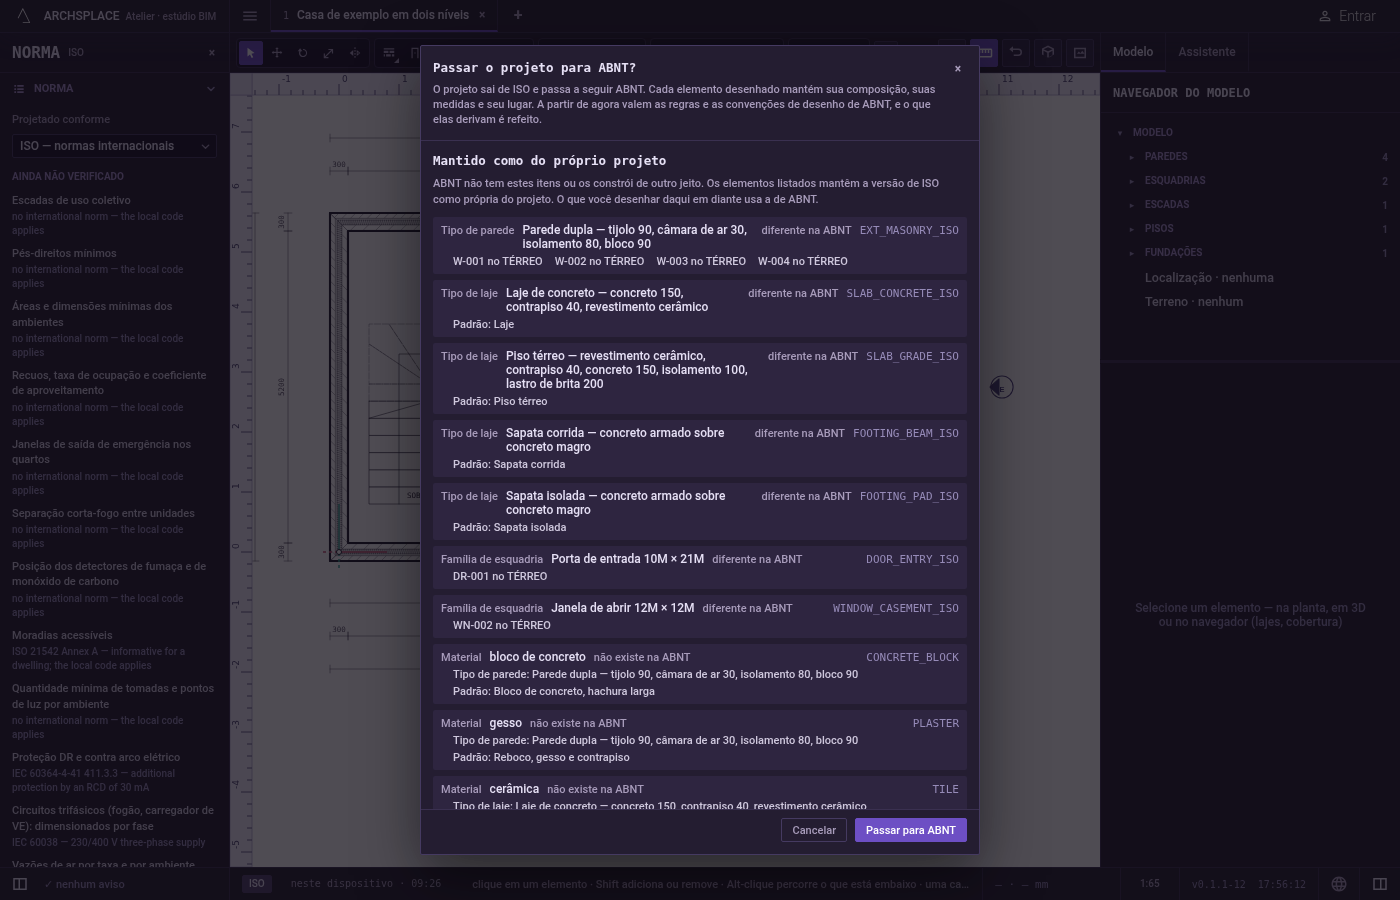Click the undo arrow icon

point(1016,52)
